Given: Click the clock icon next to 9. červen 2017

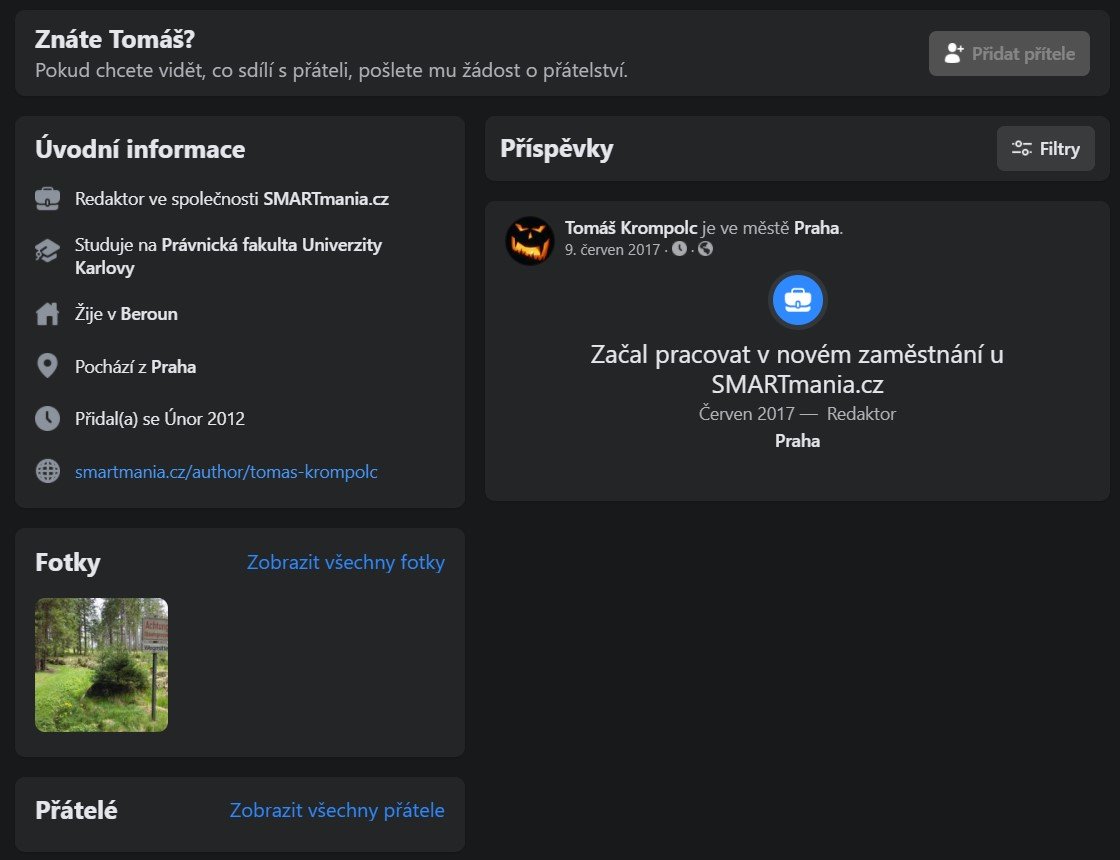Looking at the screenshot, I should click(x=679, y=249).
